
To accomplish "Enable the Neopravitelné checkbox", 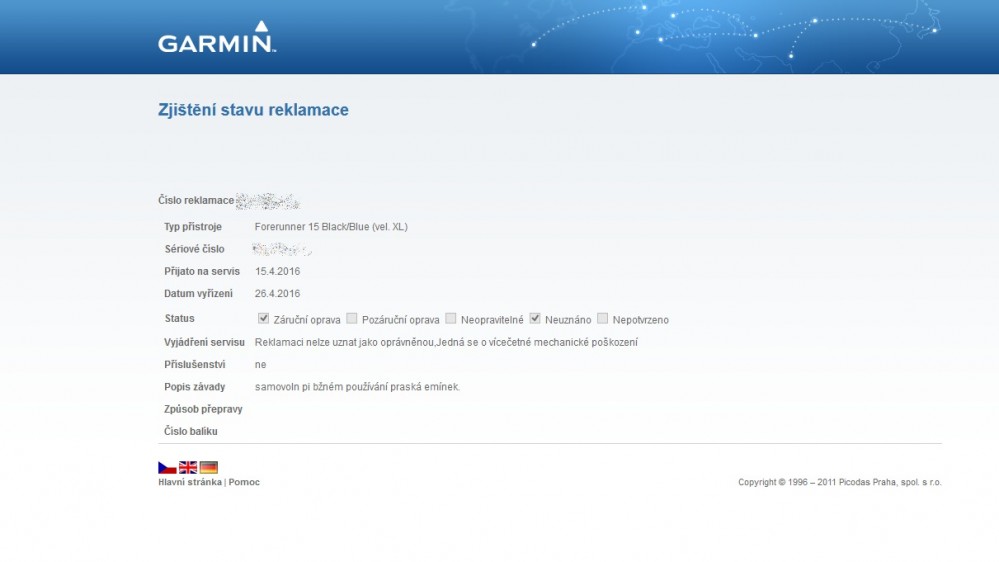I will pos(451,319).
